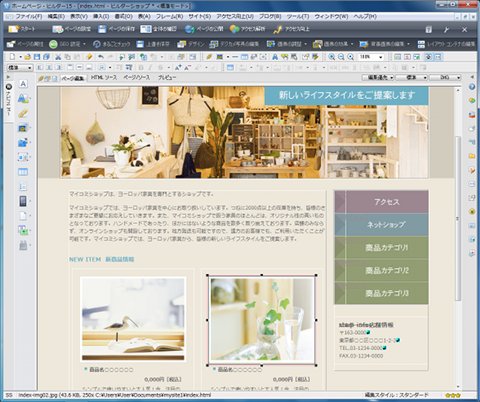The height and width of the screenshot is (402, 480).
Task: Click the NEW ITEM 新商品情報 heading
Action: tap(102, 259)
